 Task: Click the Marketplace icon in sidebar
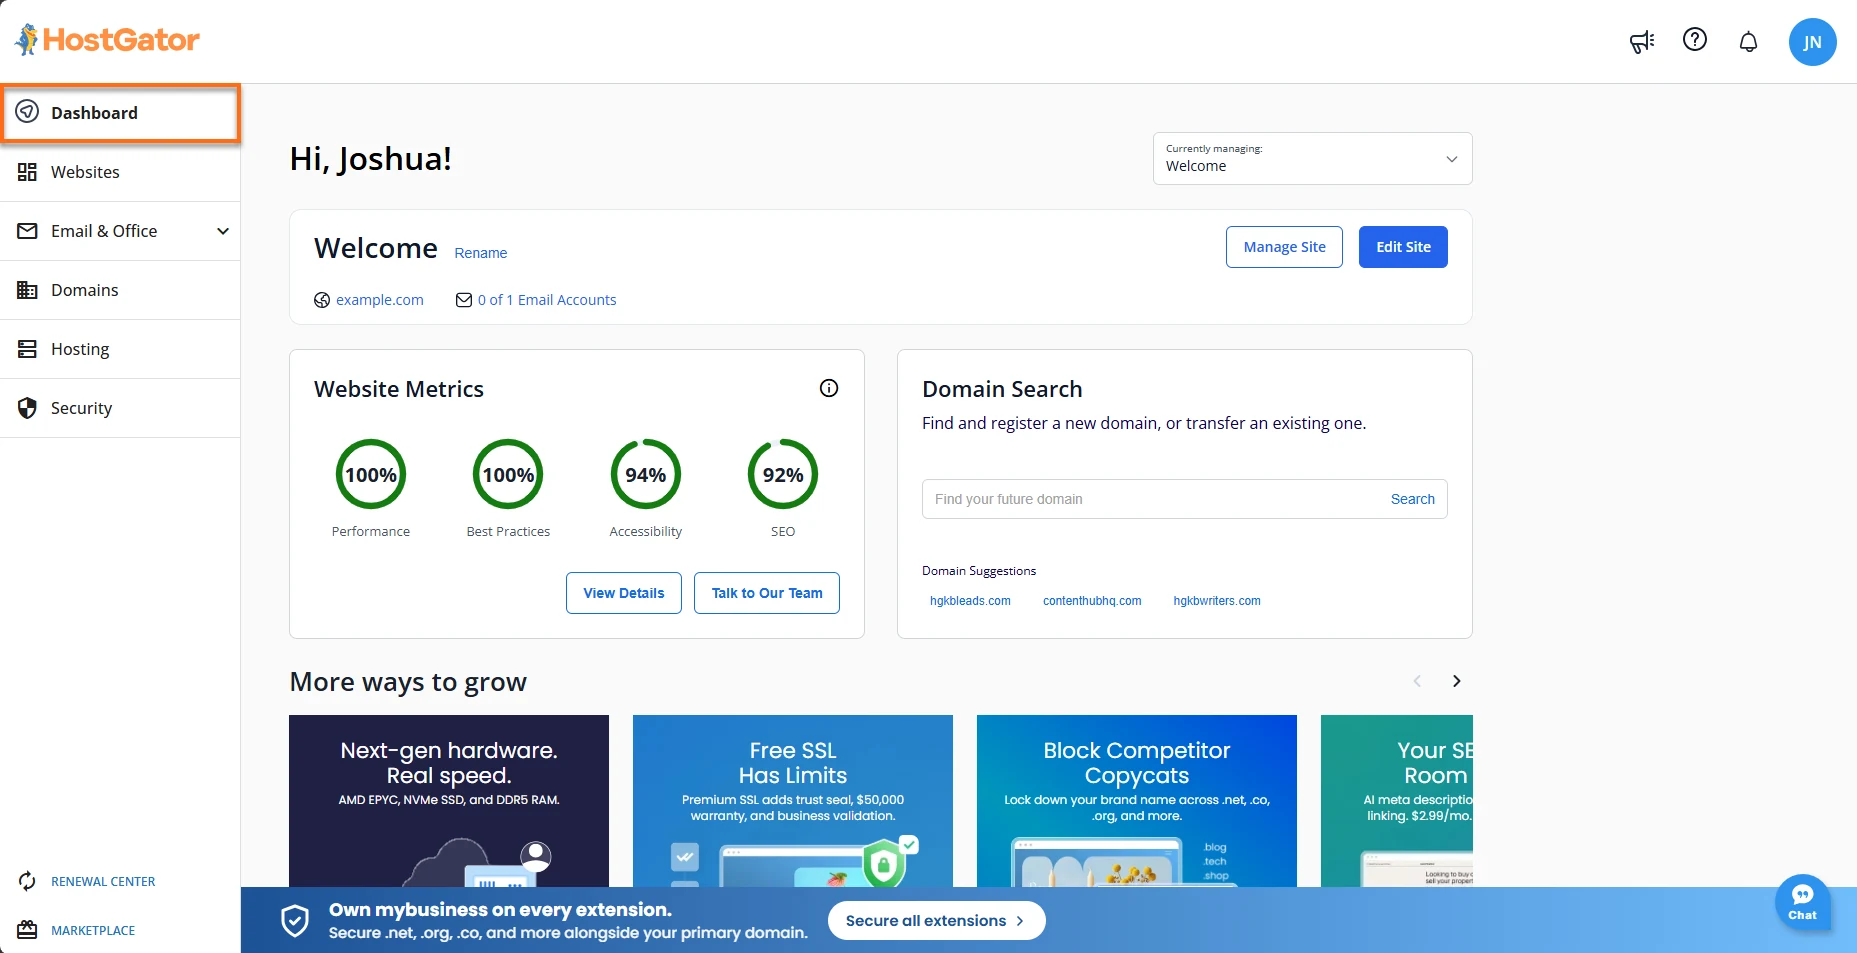click(x=28, y=930)
